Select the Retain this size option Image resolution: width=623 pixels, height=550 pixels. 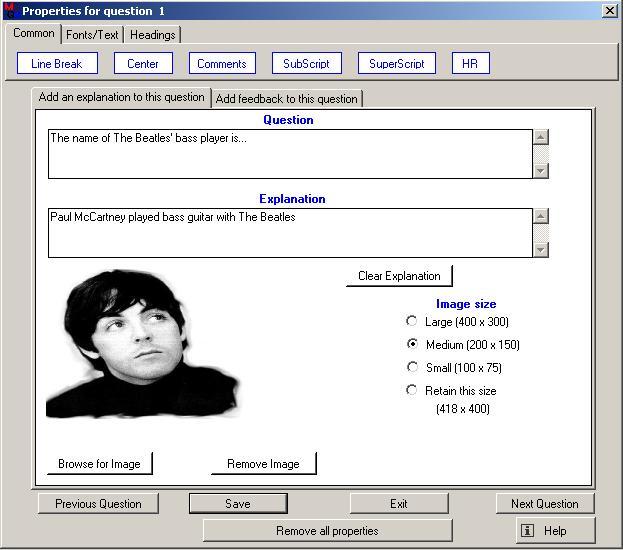point(412,391)
